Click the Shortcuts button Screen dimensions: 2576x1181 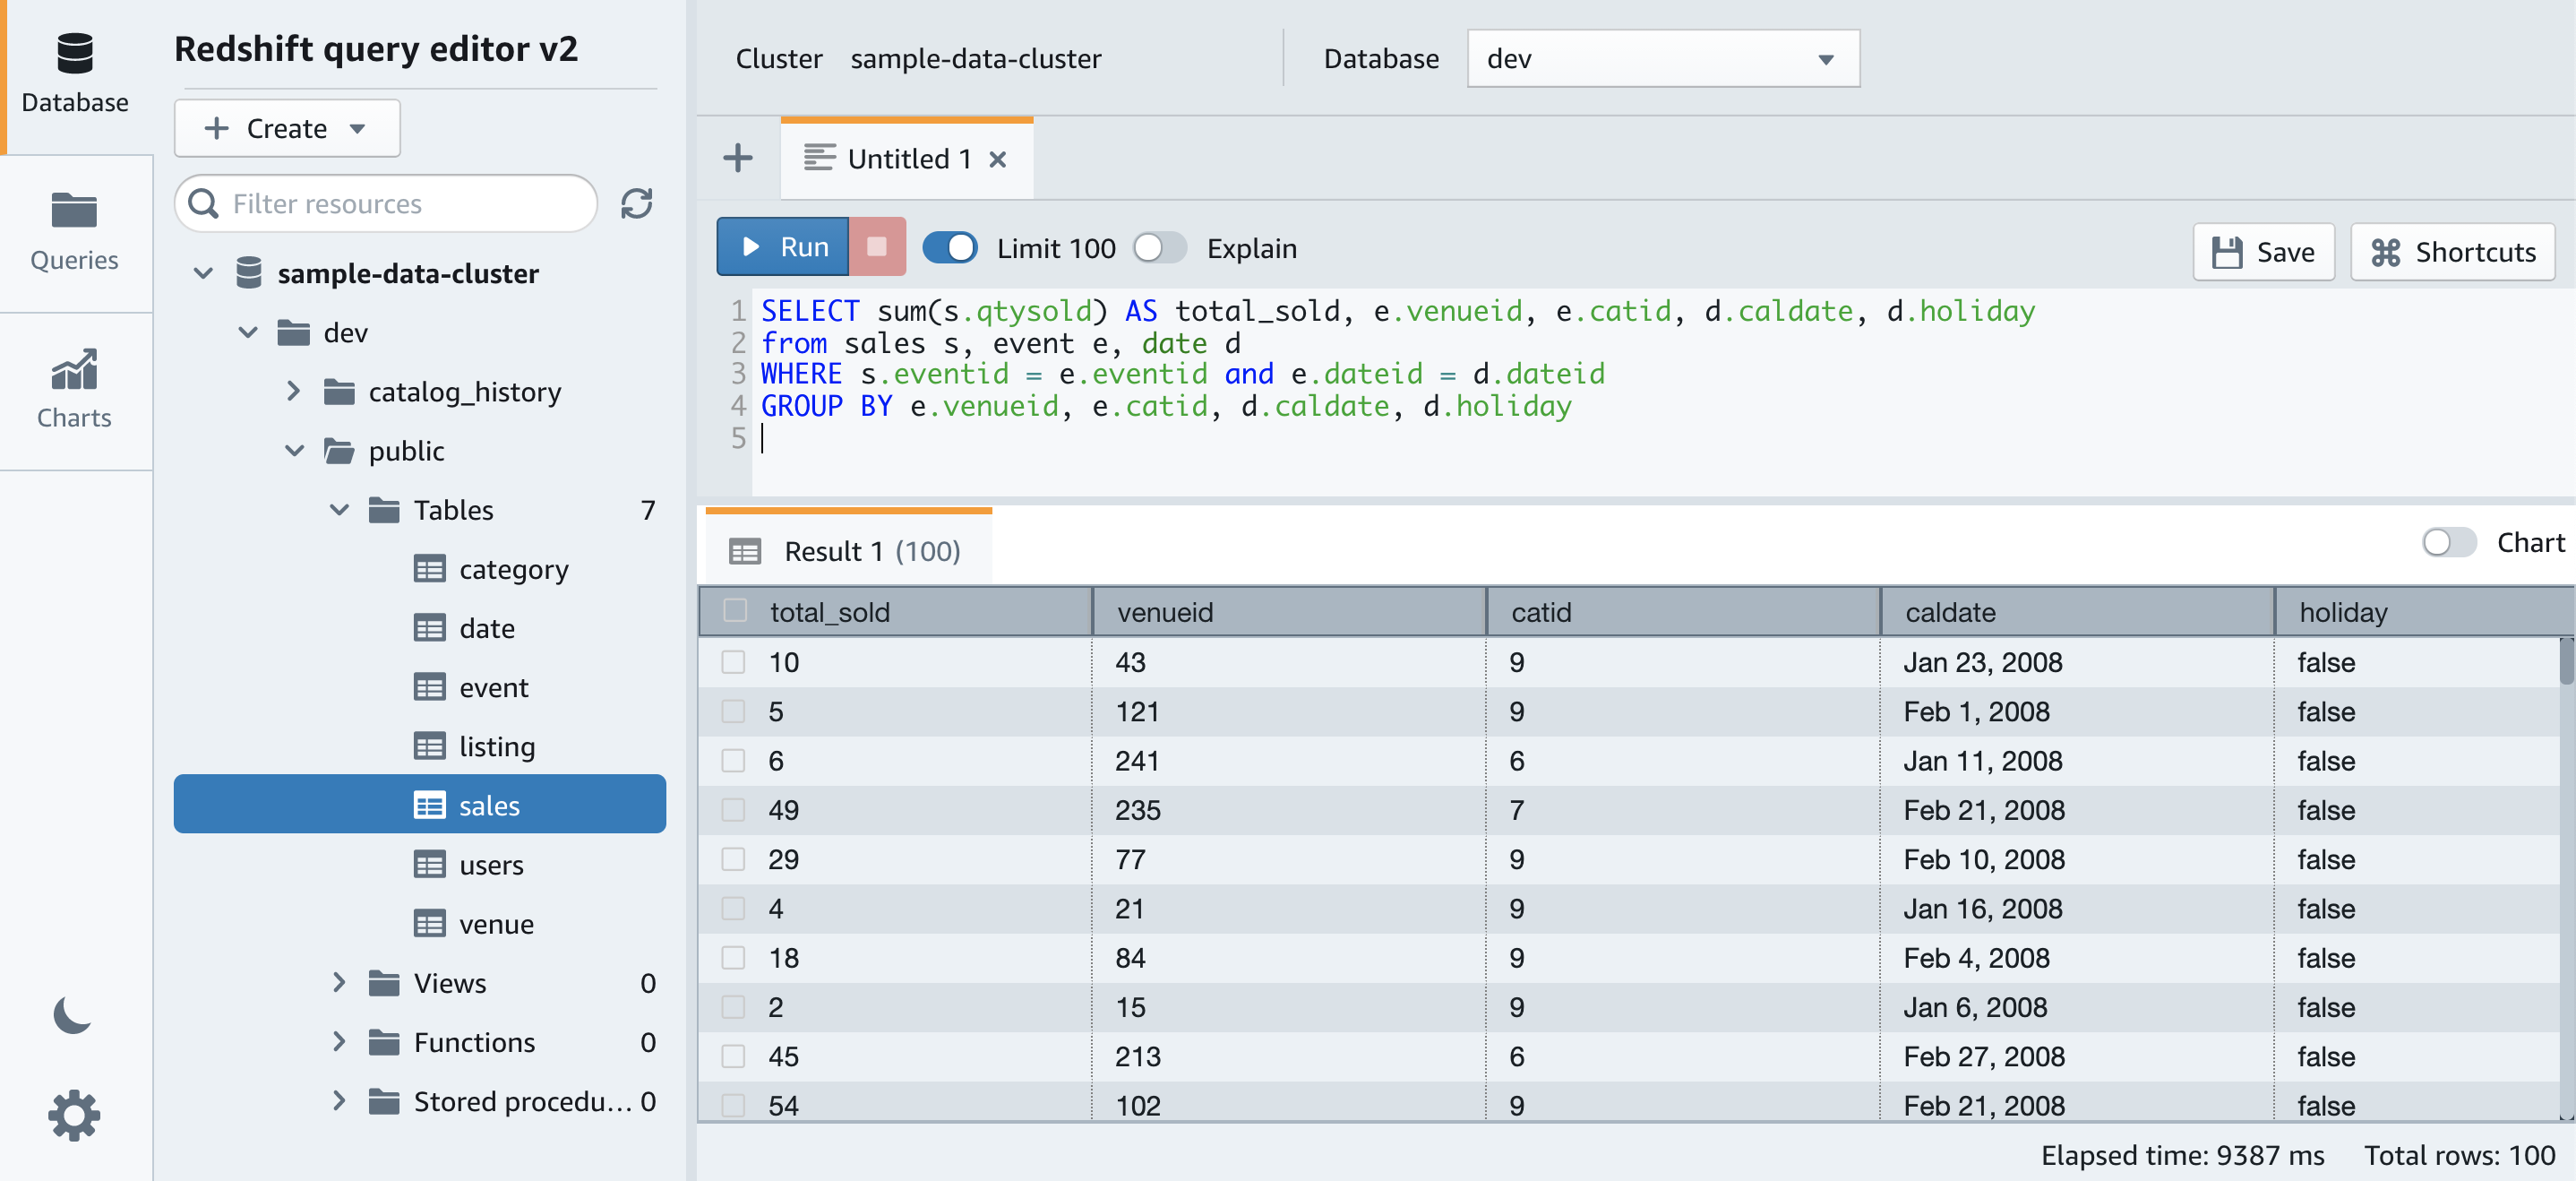click(x=2452, y=252)
